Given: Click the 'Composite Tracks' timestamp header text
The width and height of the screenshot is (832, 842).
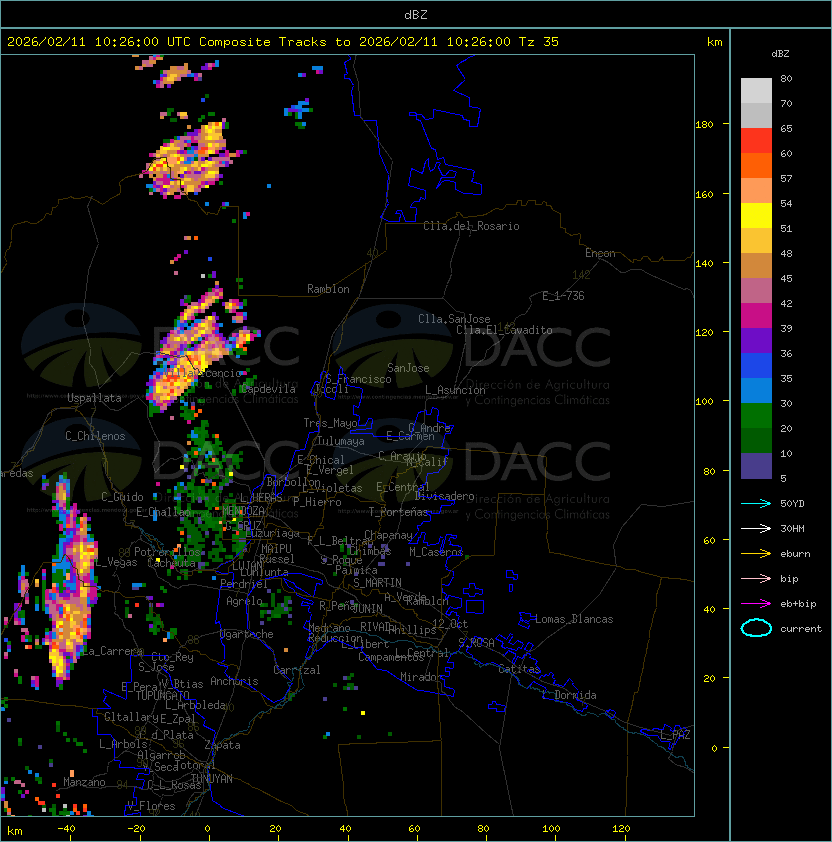Looking at the screenshot, I should tap(283, 42).
